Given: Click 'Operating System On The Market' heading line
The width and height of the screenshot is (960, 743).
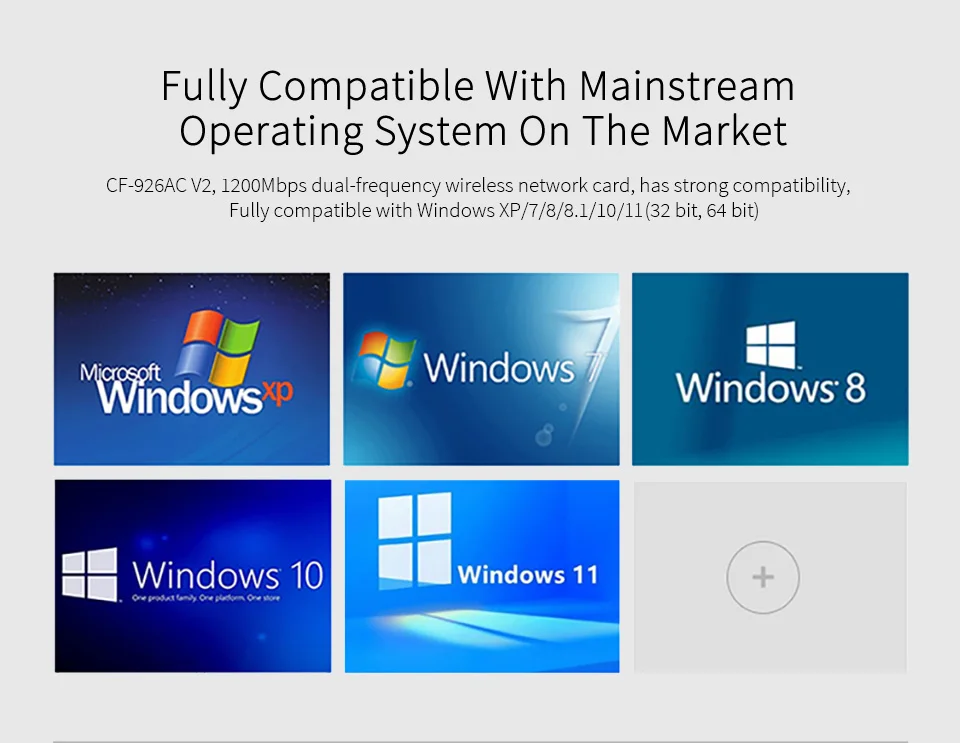Looking at the screenshot, I should (x=482, y=132).
